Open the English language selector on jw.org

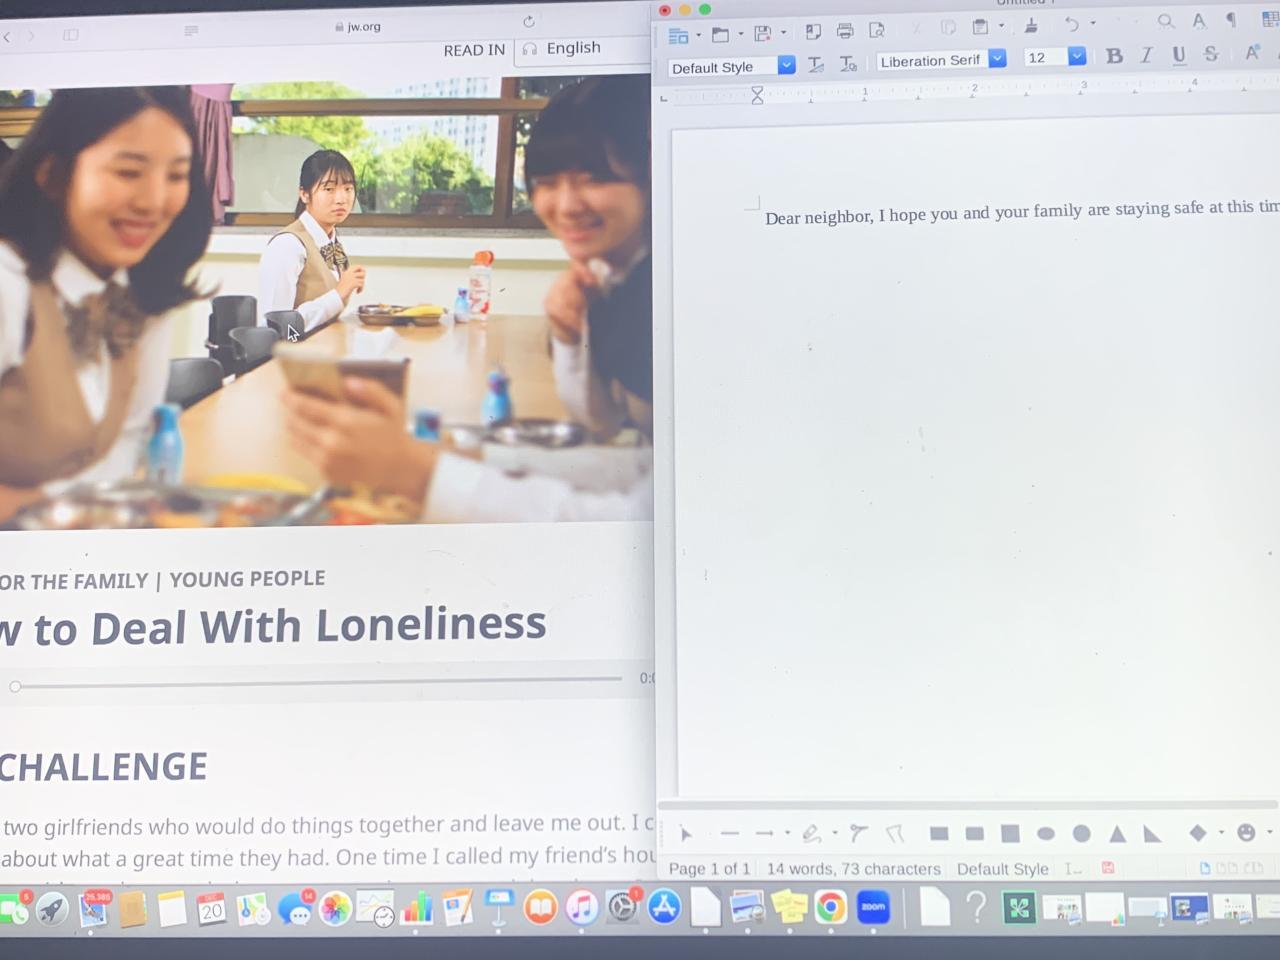[583, 49]
